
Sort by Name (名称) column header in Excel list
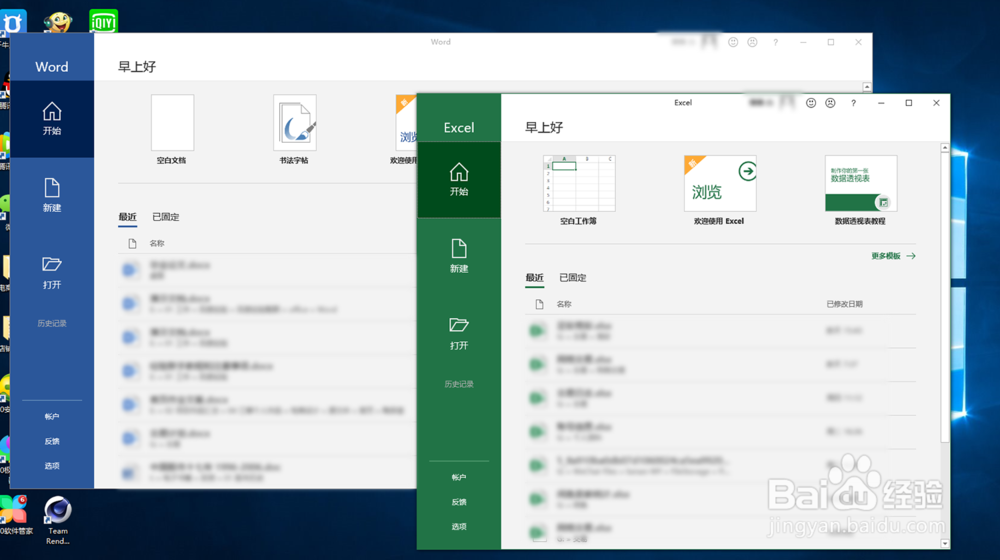[564, 304]
